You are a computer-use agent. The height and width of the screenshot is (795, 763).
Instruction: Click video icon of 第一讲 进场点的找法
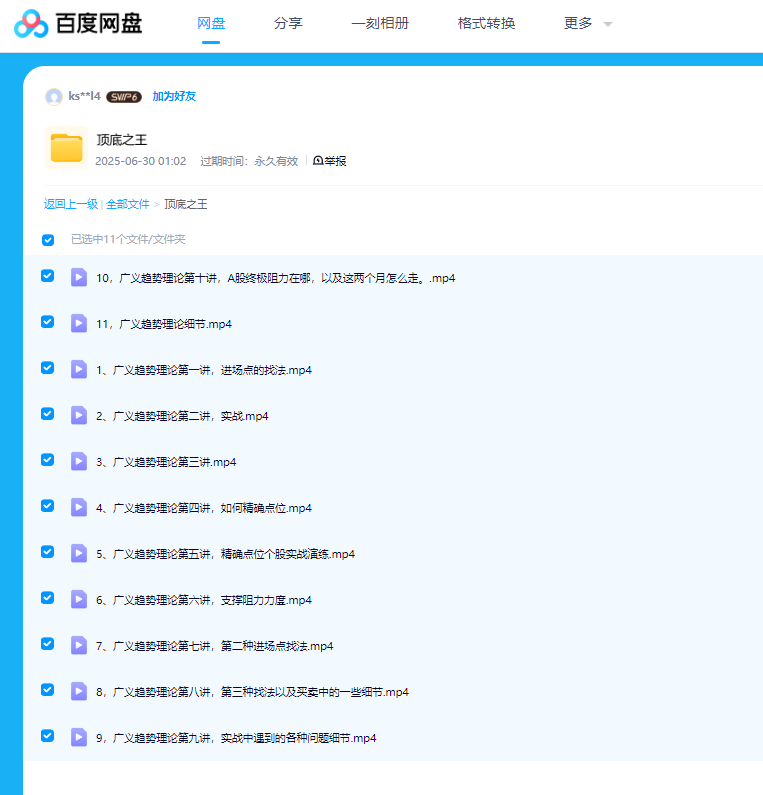click(x=79, y=370)
